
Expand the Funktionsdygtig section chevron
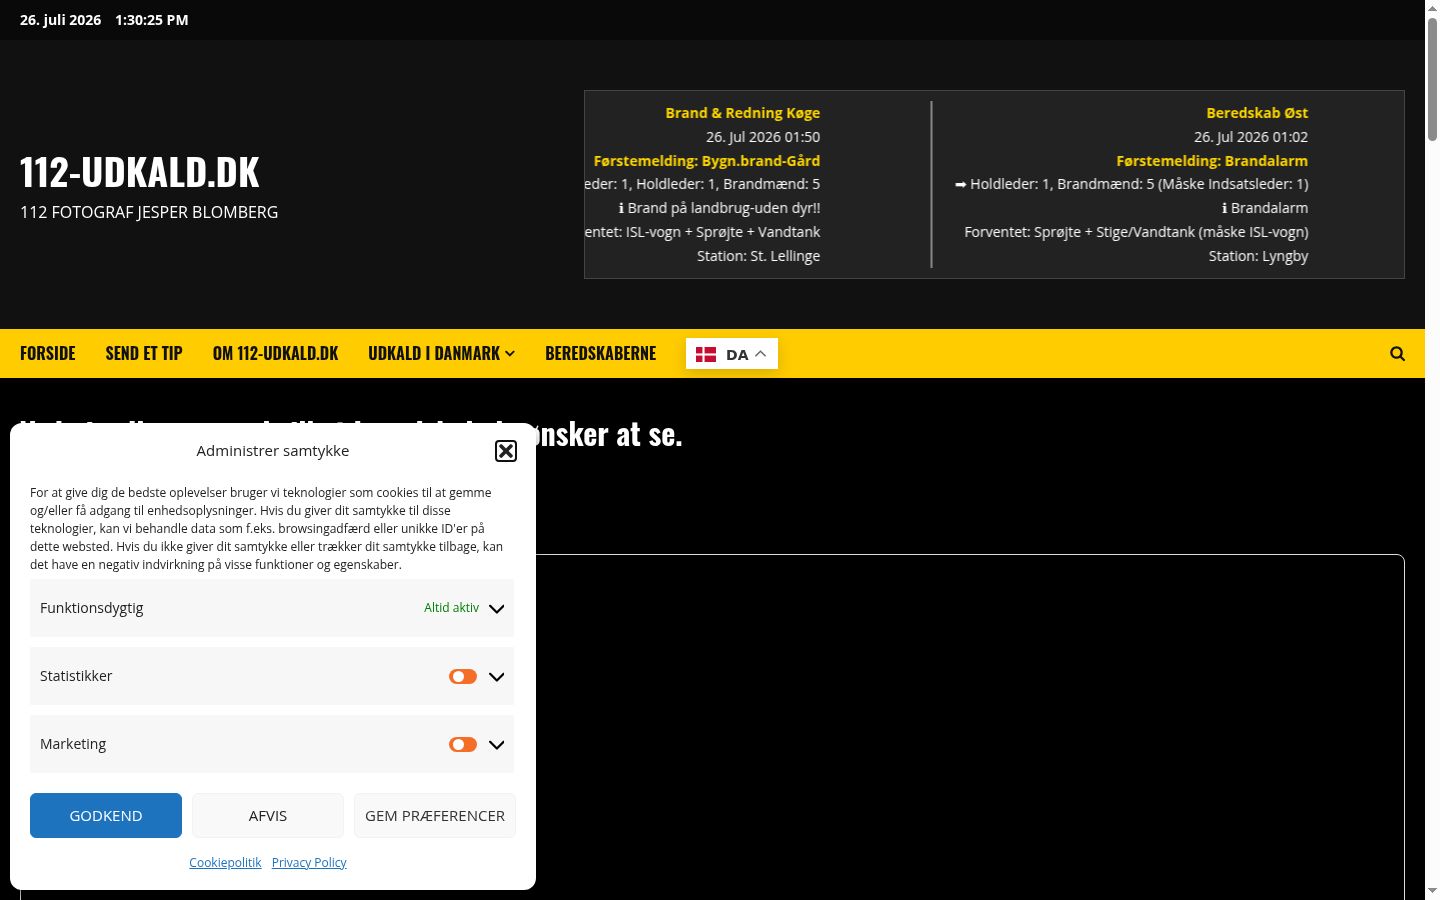coord(496,609)
